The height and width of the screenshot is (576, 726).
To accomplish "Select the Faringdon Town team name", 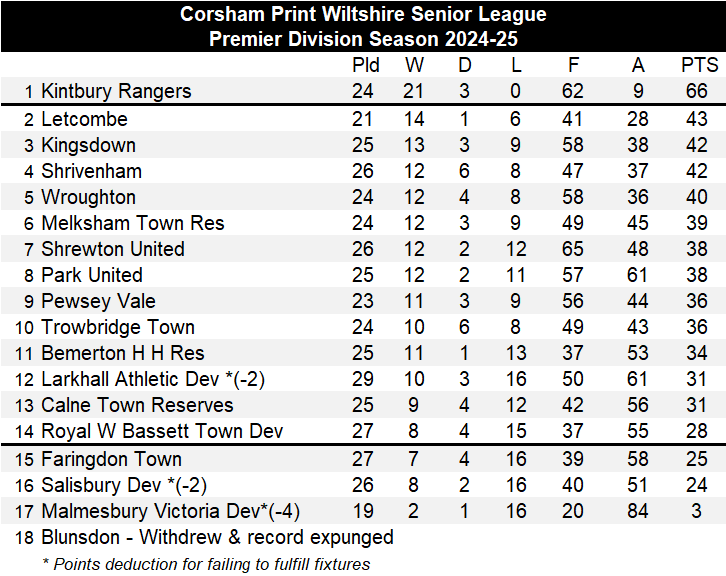I will point(111,459).
